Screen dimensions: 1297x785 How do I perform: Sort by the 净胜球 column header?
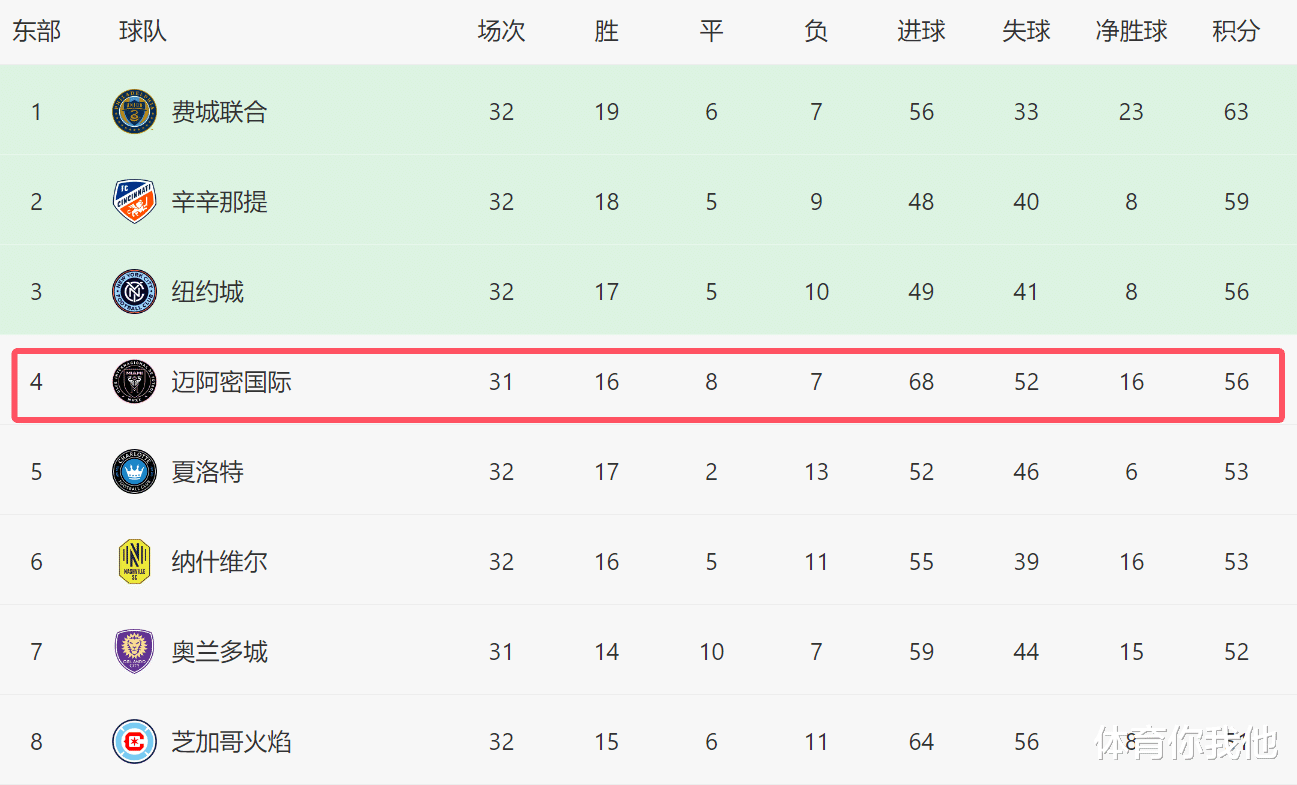point(1131,31)
